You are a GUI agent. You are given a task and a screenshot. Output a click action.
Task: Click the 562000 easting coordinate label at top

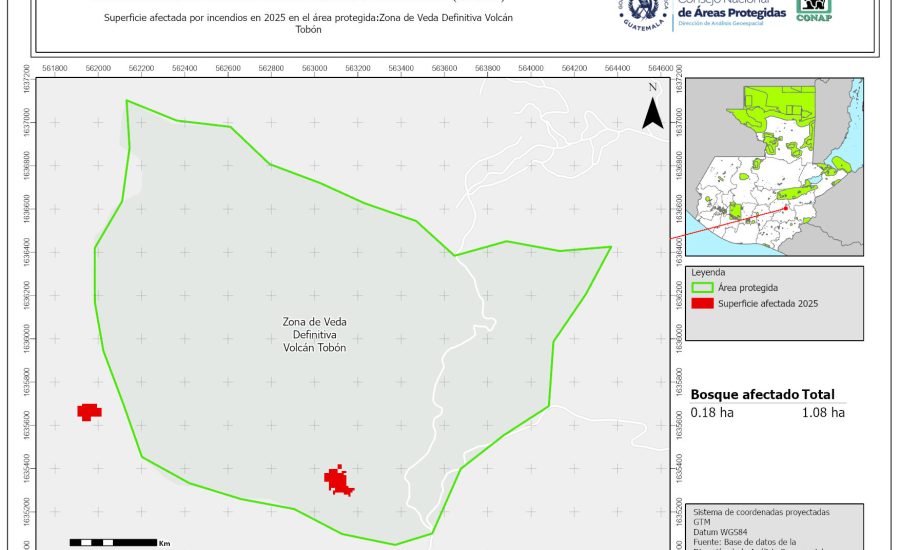[98, 68]
